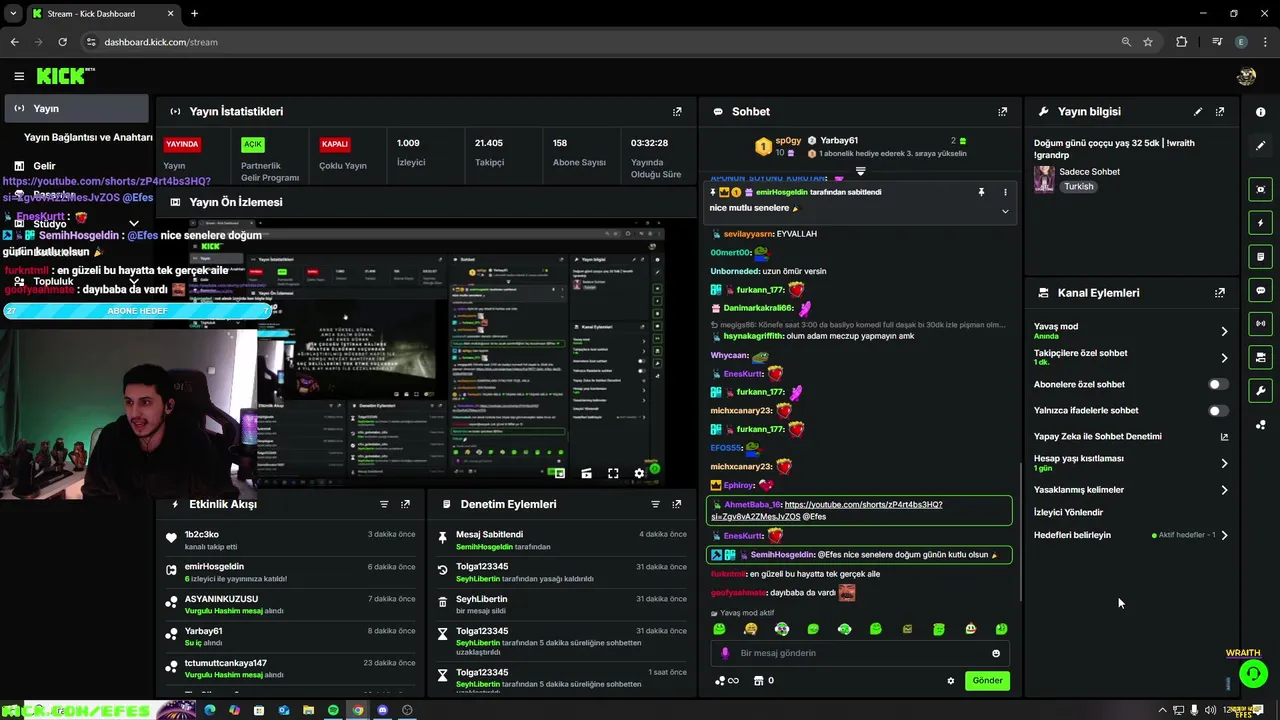
Task: Click first green emote in quick emote row
Action: 719,629
